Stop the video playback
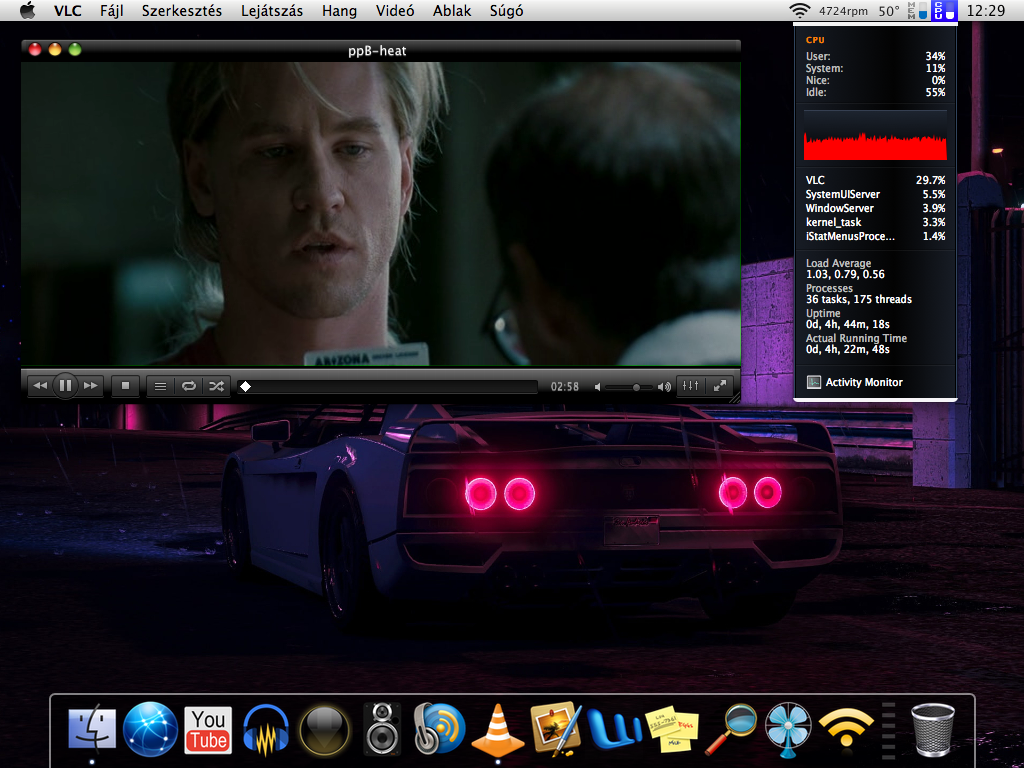1024x768 pixels. [125, 386]
